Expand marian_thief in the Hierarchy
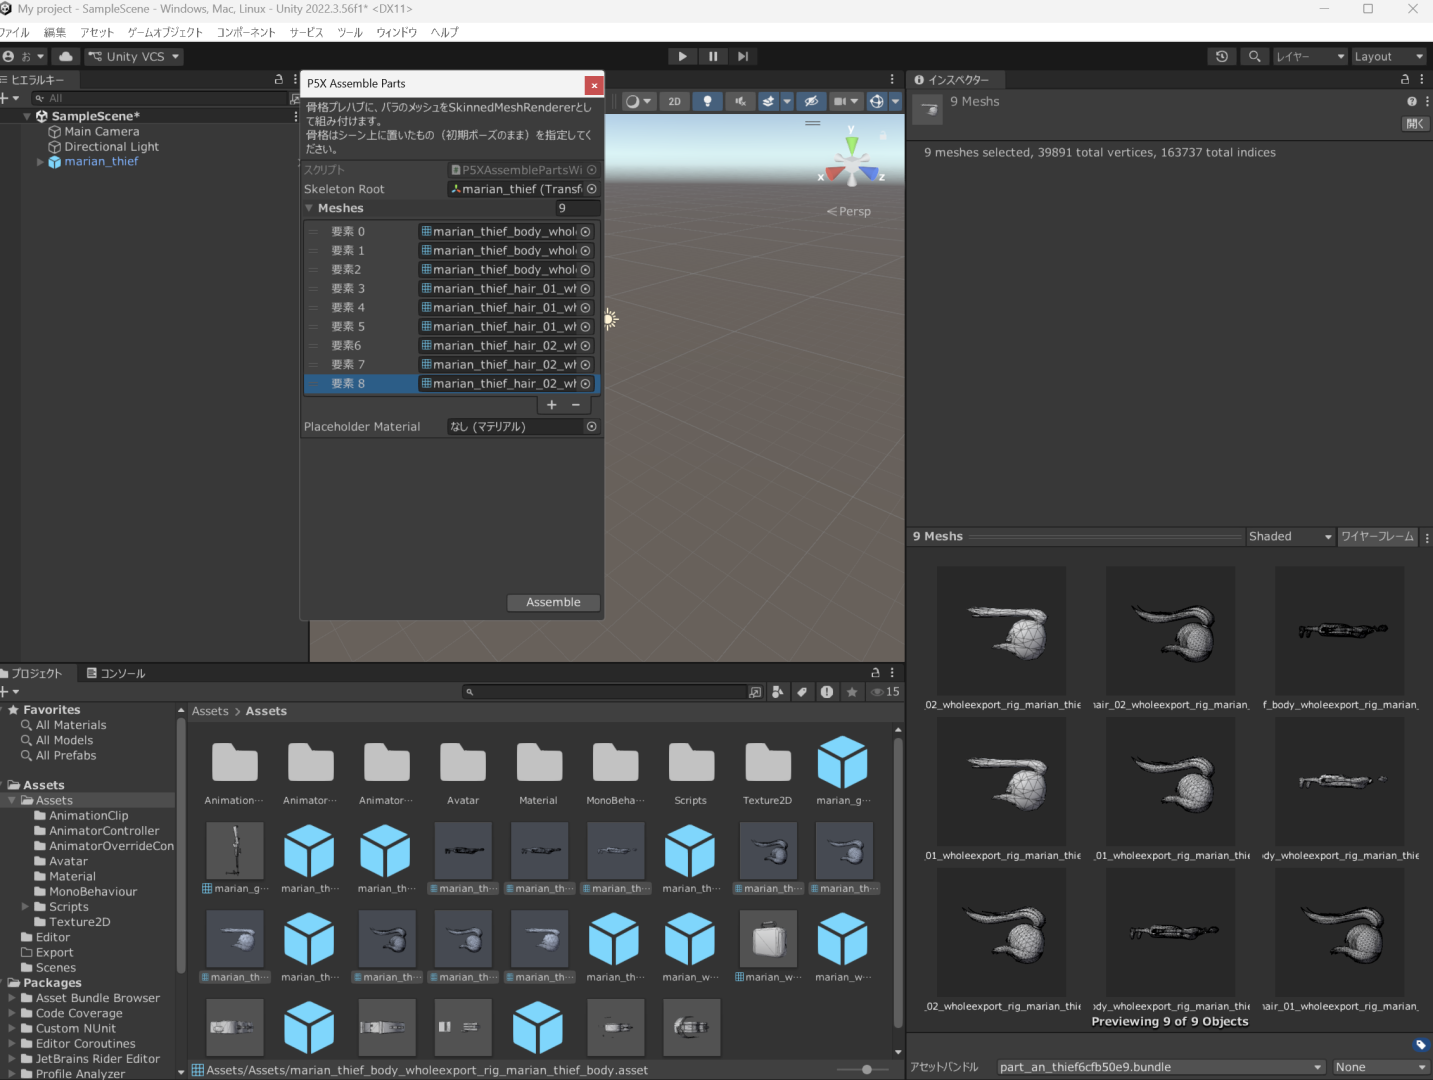1433x1080 pixels. pos(41,162)
